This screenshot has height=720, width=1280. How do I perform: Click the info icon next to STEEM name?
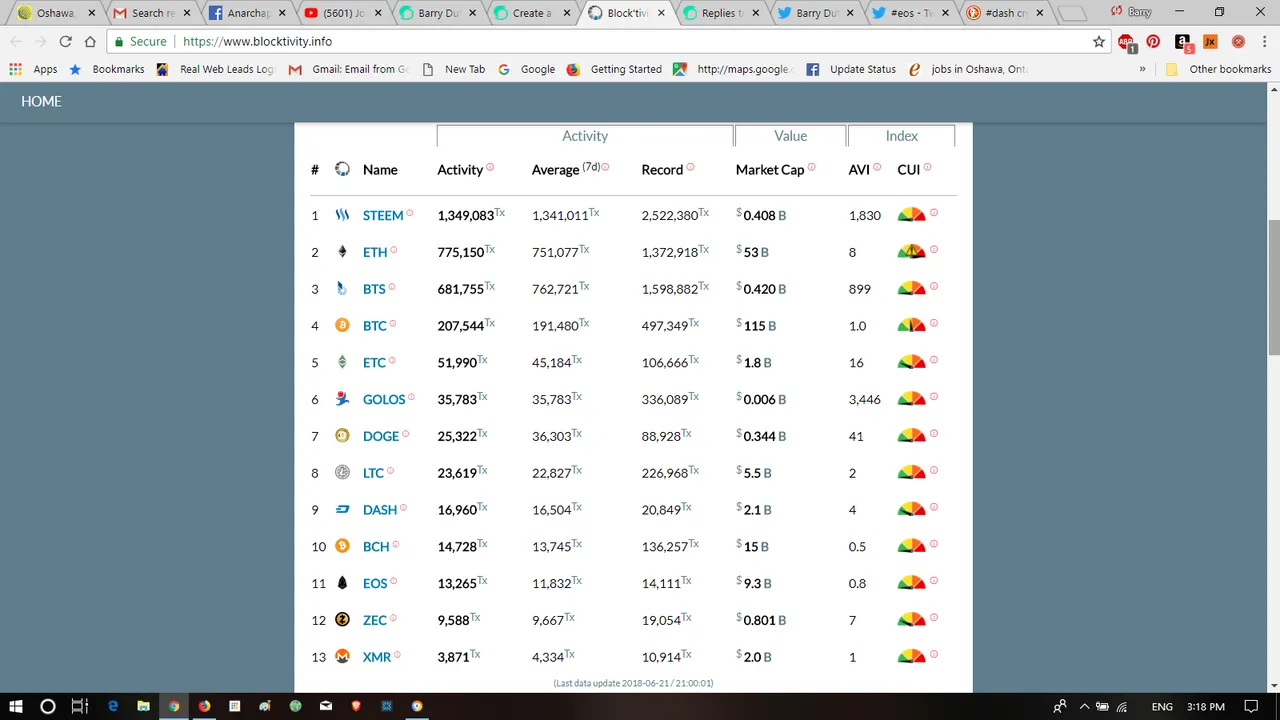410,213
